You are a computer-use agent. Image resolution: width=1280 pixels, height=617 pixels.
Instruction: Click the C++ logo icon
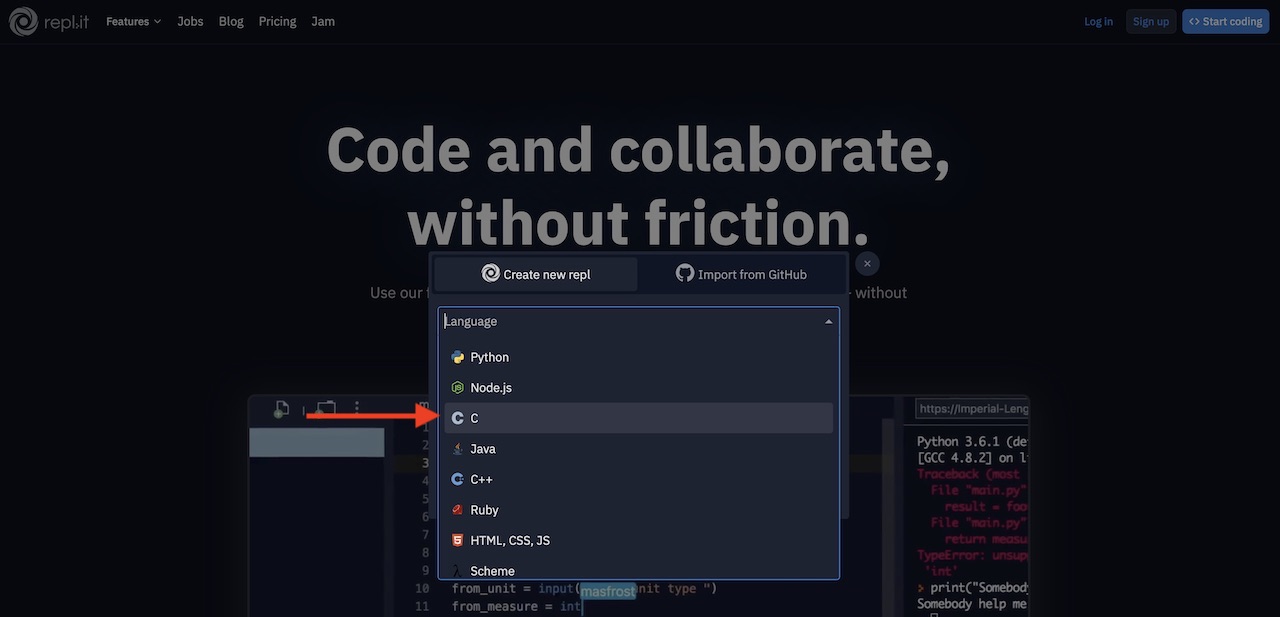point(457,479)
